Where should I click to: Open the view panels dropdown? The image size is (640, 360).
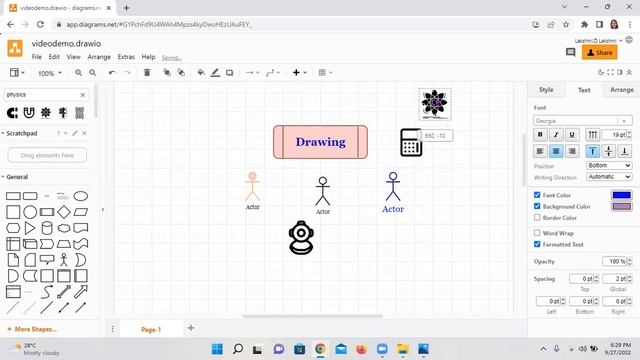pos(17,73)
